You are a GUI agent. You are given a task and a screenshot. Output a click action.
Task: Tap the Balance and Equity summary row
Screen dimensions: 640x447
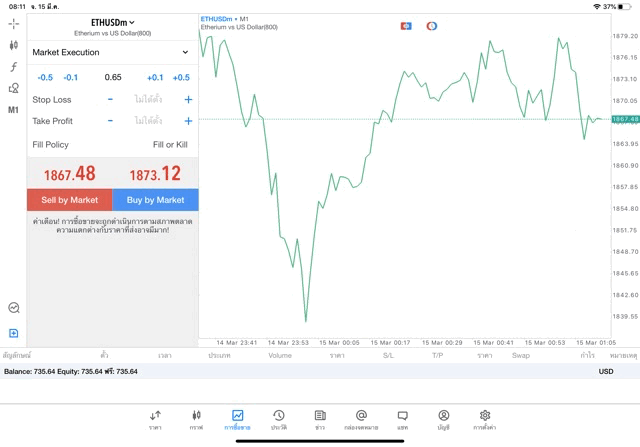pos(320,371)
